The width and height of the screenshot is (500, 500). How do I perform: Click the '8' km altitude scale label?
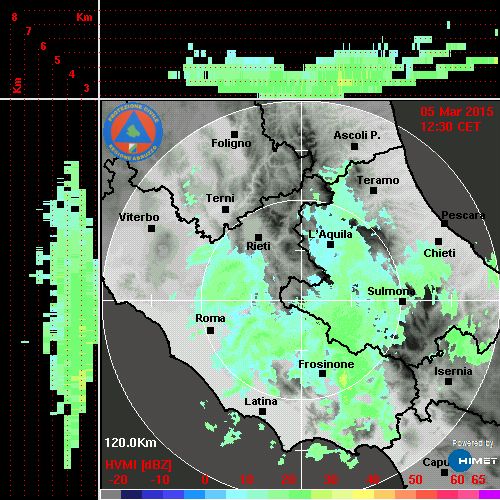pyautogui.click(x=14, y=17)
